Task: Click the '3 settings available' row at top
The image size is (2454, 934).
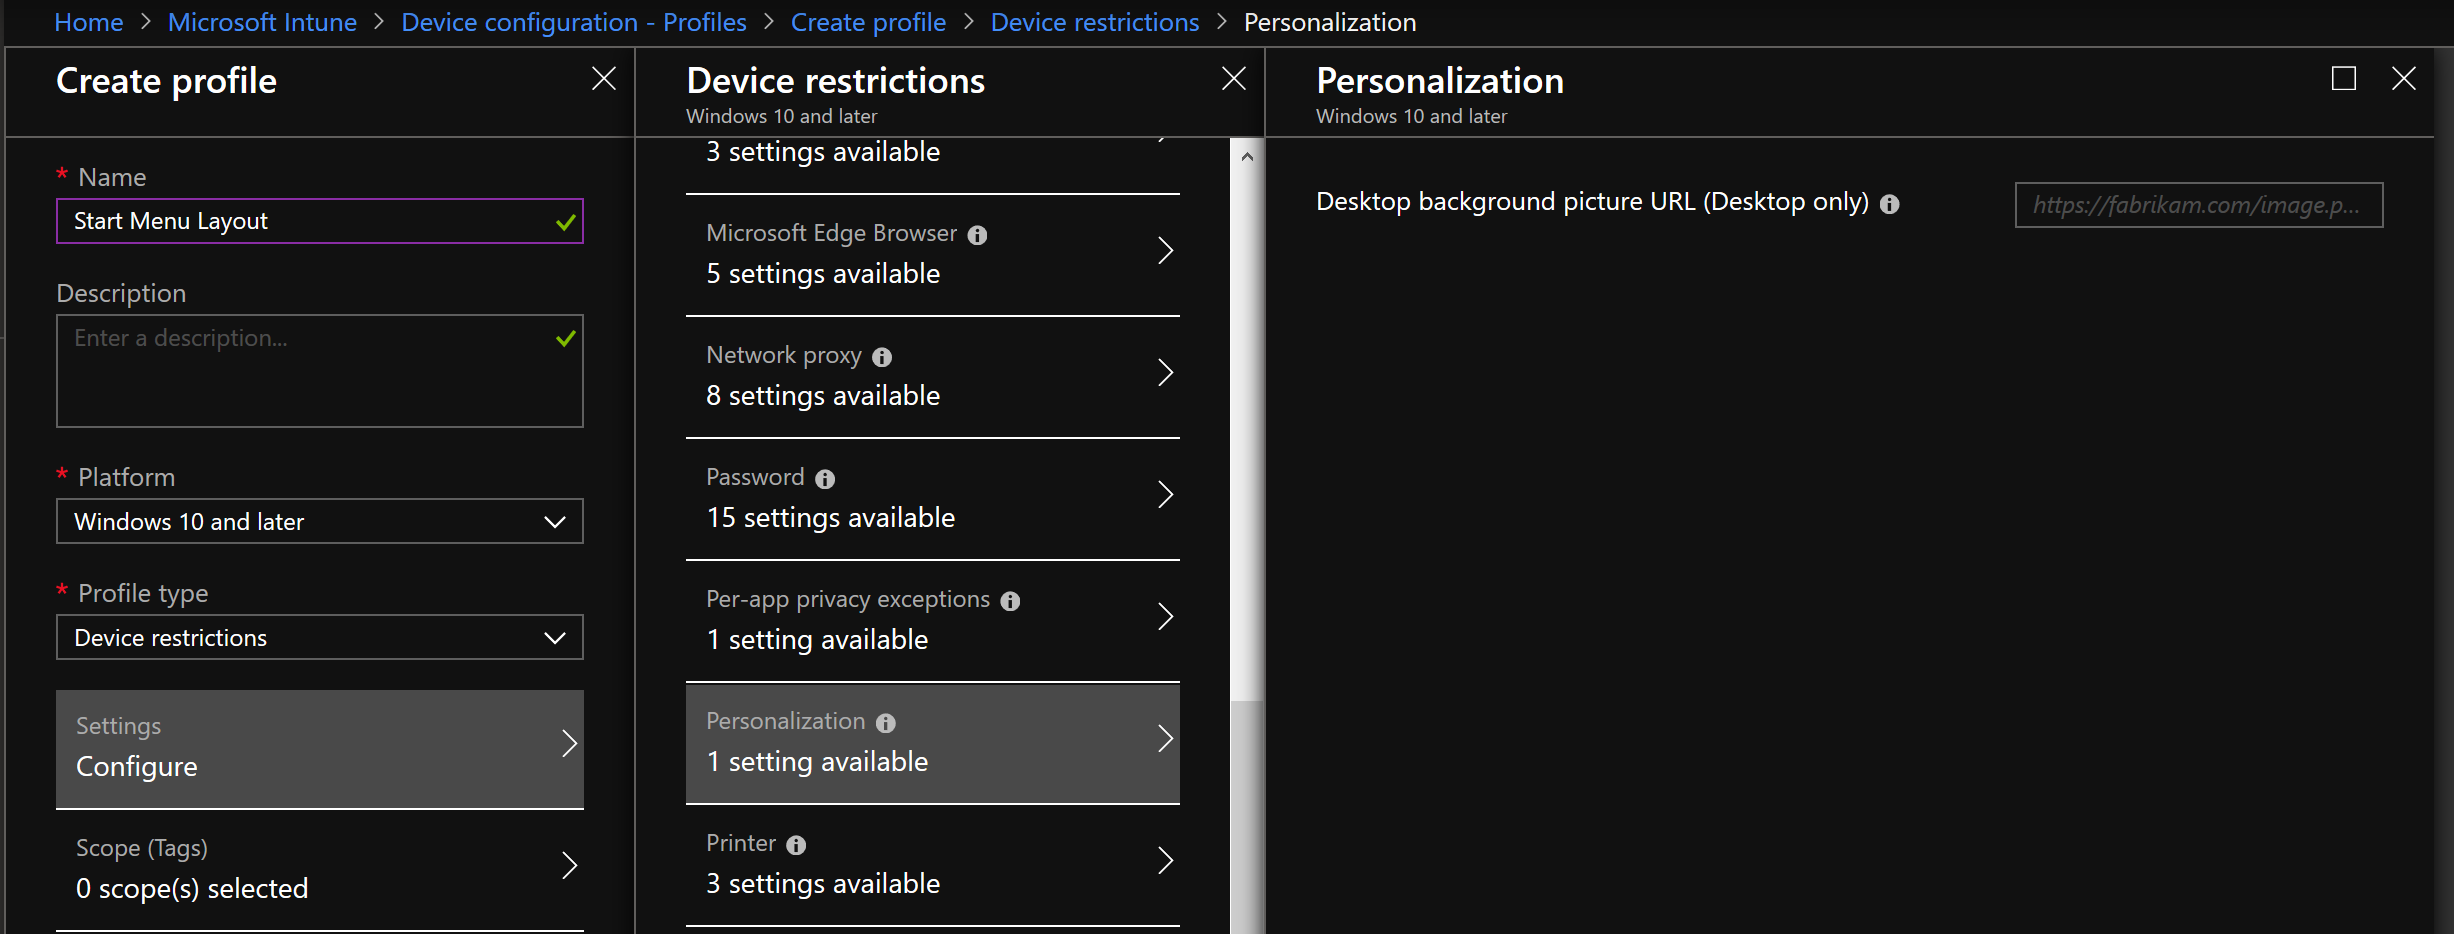Action: tap(932, 165)
